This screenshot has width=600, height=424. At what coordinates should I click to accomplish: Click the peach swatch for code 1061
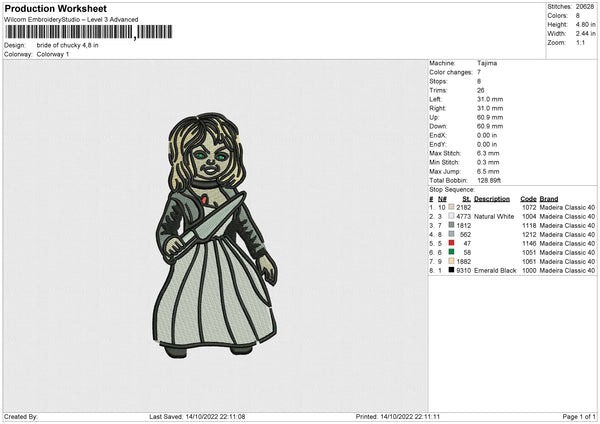[451, 261]
